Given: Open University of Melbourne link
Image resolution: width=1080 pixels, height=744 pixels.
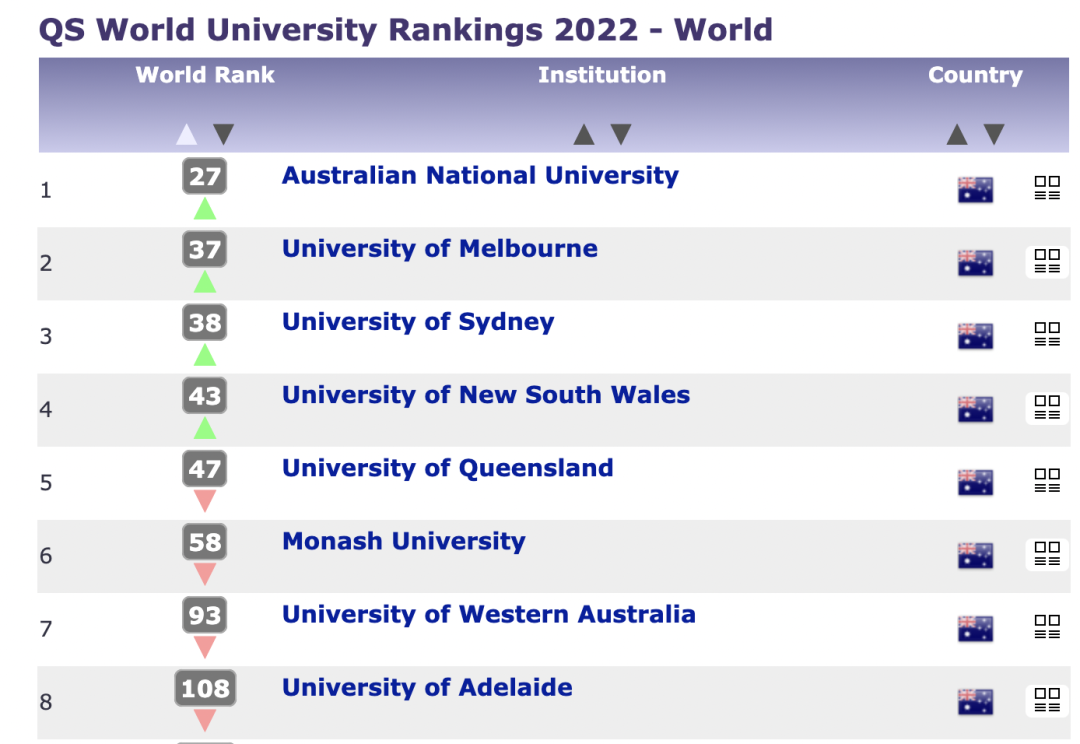Looking at the screenshot, I should (440, 249).
